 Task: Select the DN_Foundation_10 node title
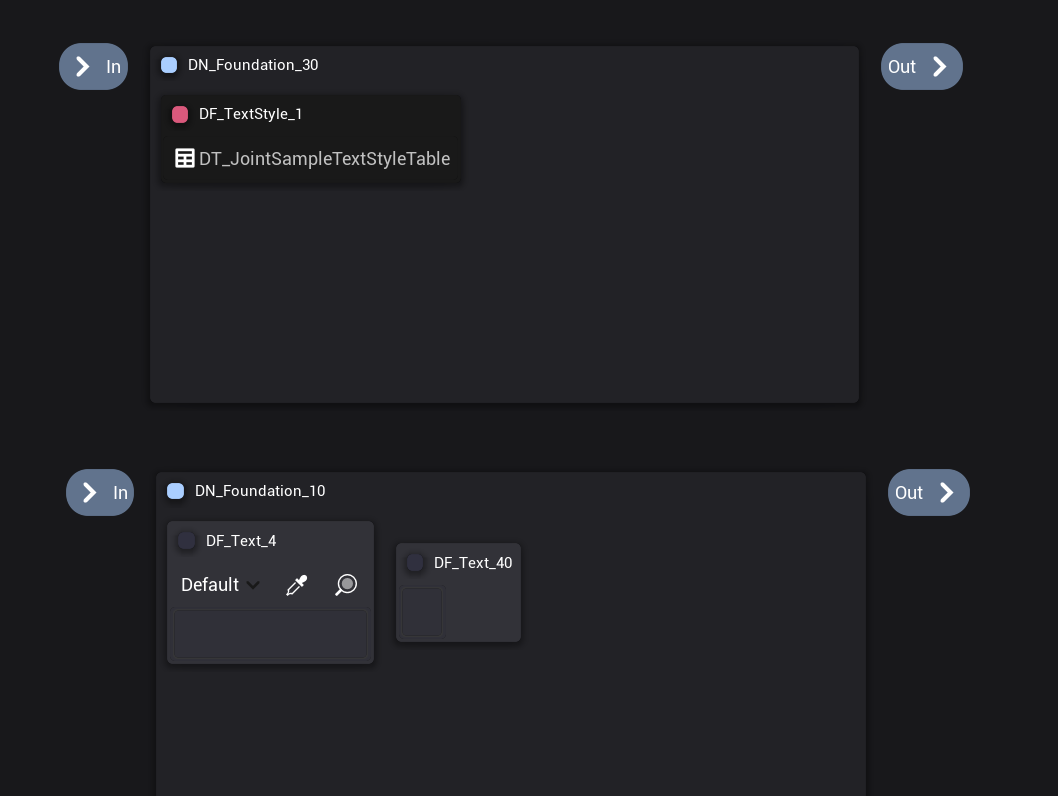click(x=260, y=491)
